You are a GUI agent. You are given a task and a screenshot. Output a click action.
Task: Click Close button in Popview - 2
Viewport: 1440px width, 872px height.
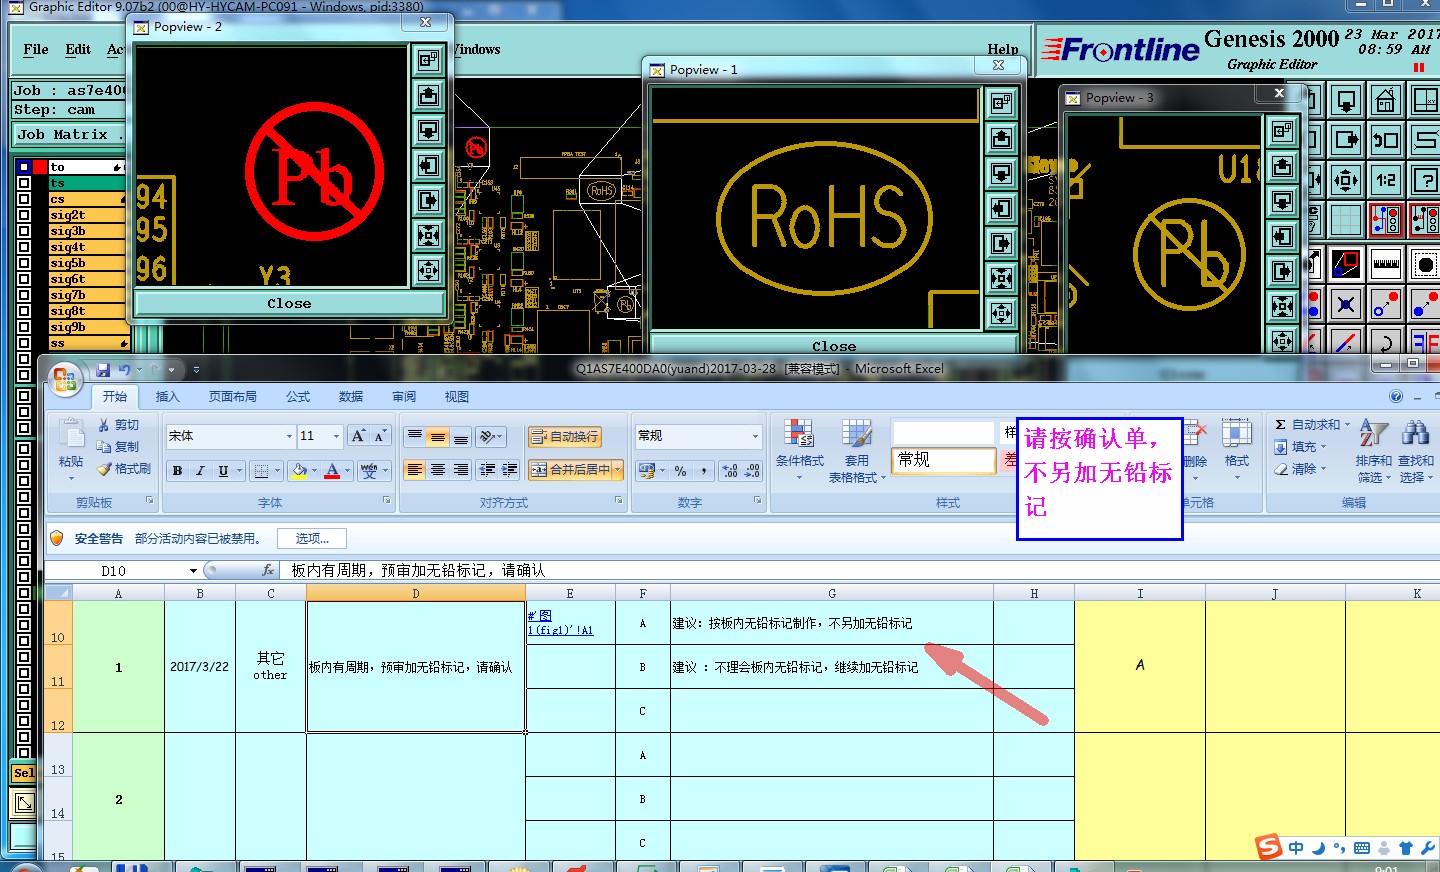point(289,303)
